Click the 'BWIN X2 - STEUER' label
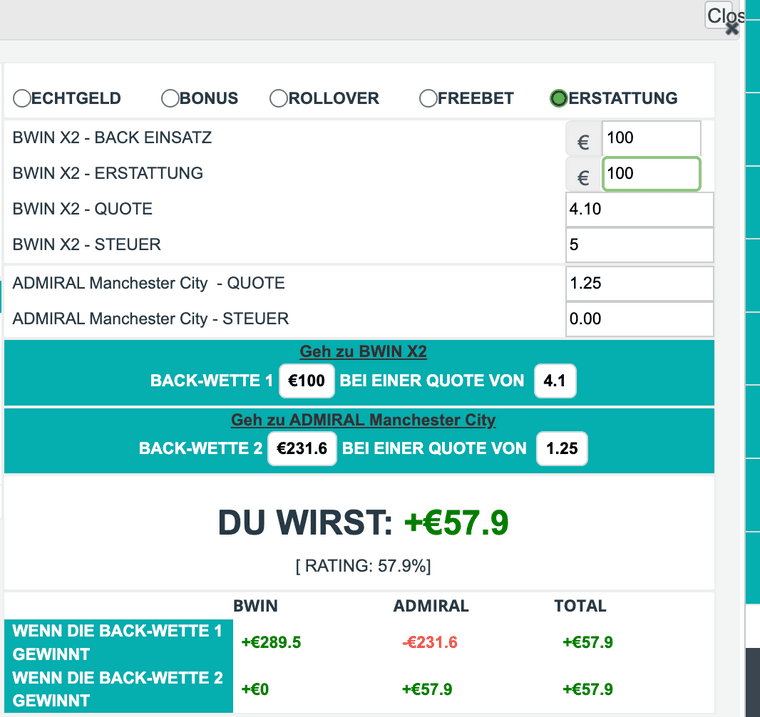Viewport: 760px width, 717px height. (x=86, y=244)
